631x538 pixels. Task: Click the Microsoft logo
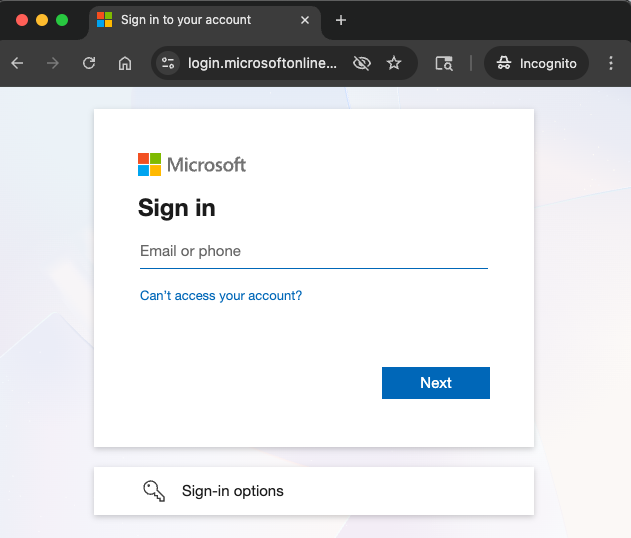192,165
